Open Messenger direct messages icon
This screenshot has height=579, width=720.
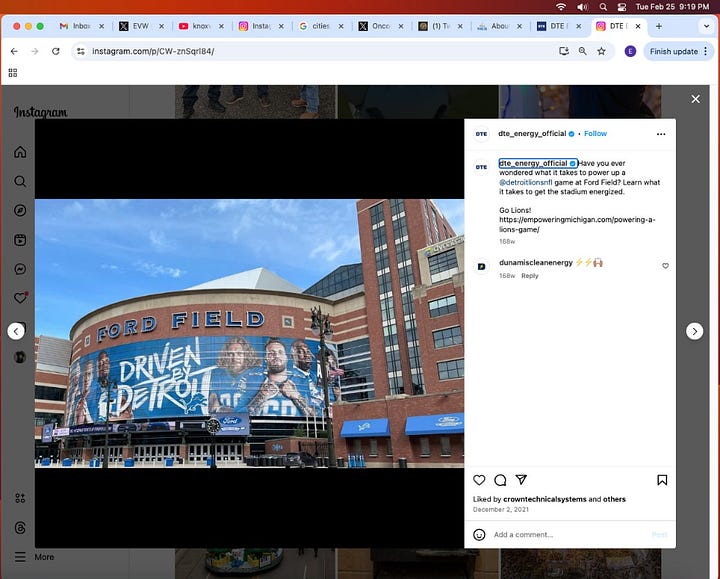20,269
